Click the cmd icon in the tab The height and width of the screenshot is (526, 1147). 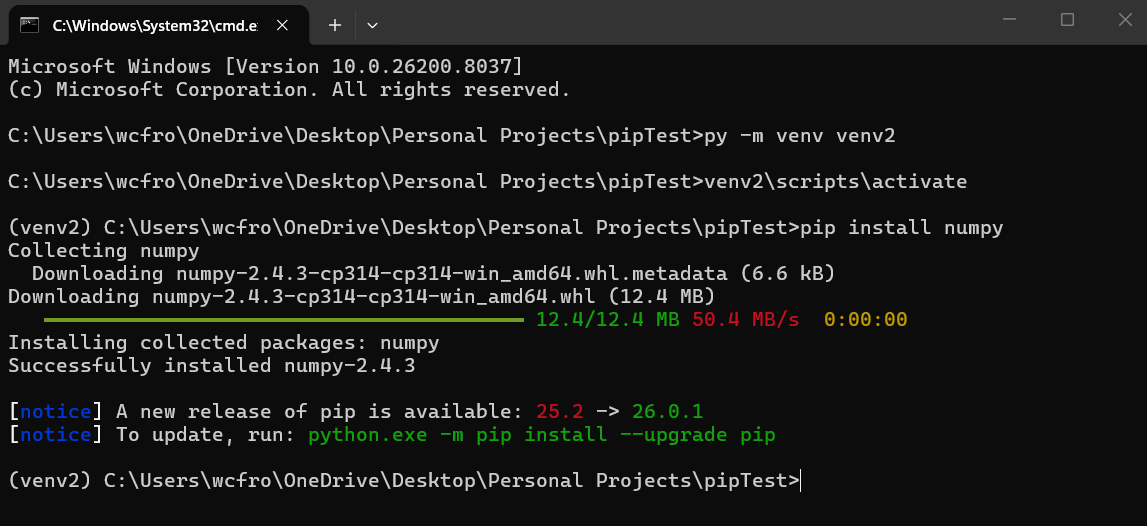click(30, 25)
